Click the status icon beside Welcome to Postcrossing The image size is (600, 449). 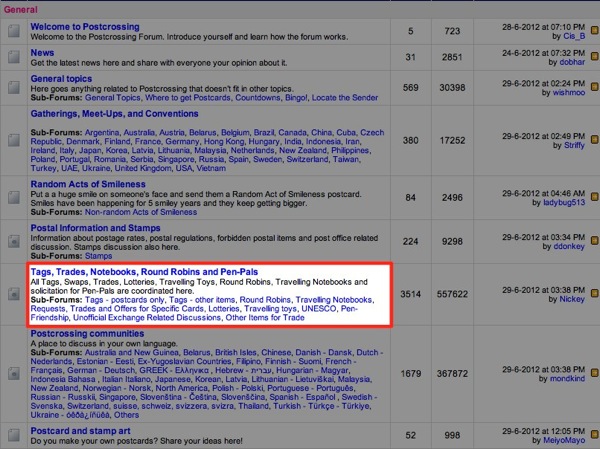(x=14, y=31)
